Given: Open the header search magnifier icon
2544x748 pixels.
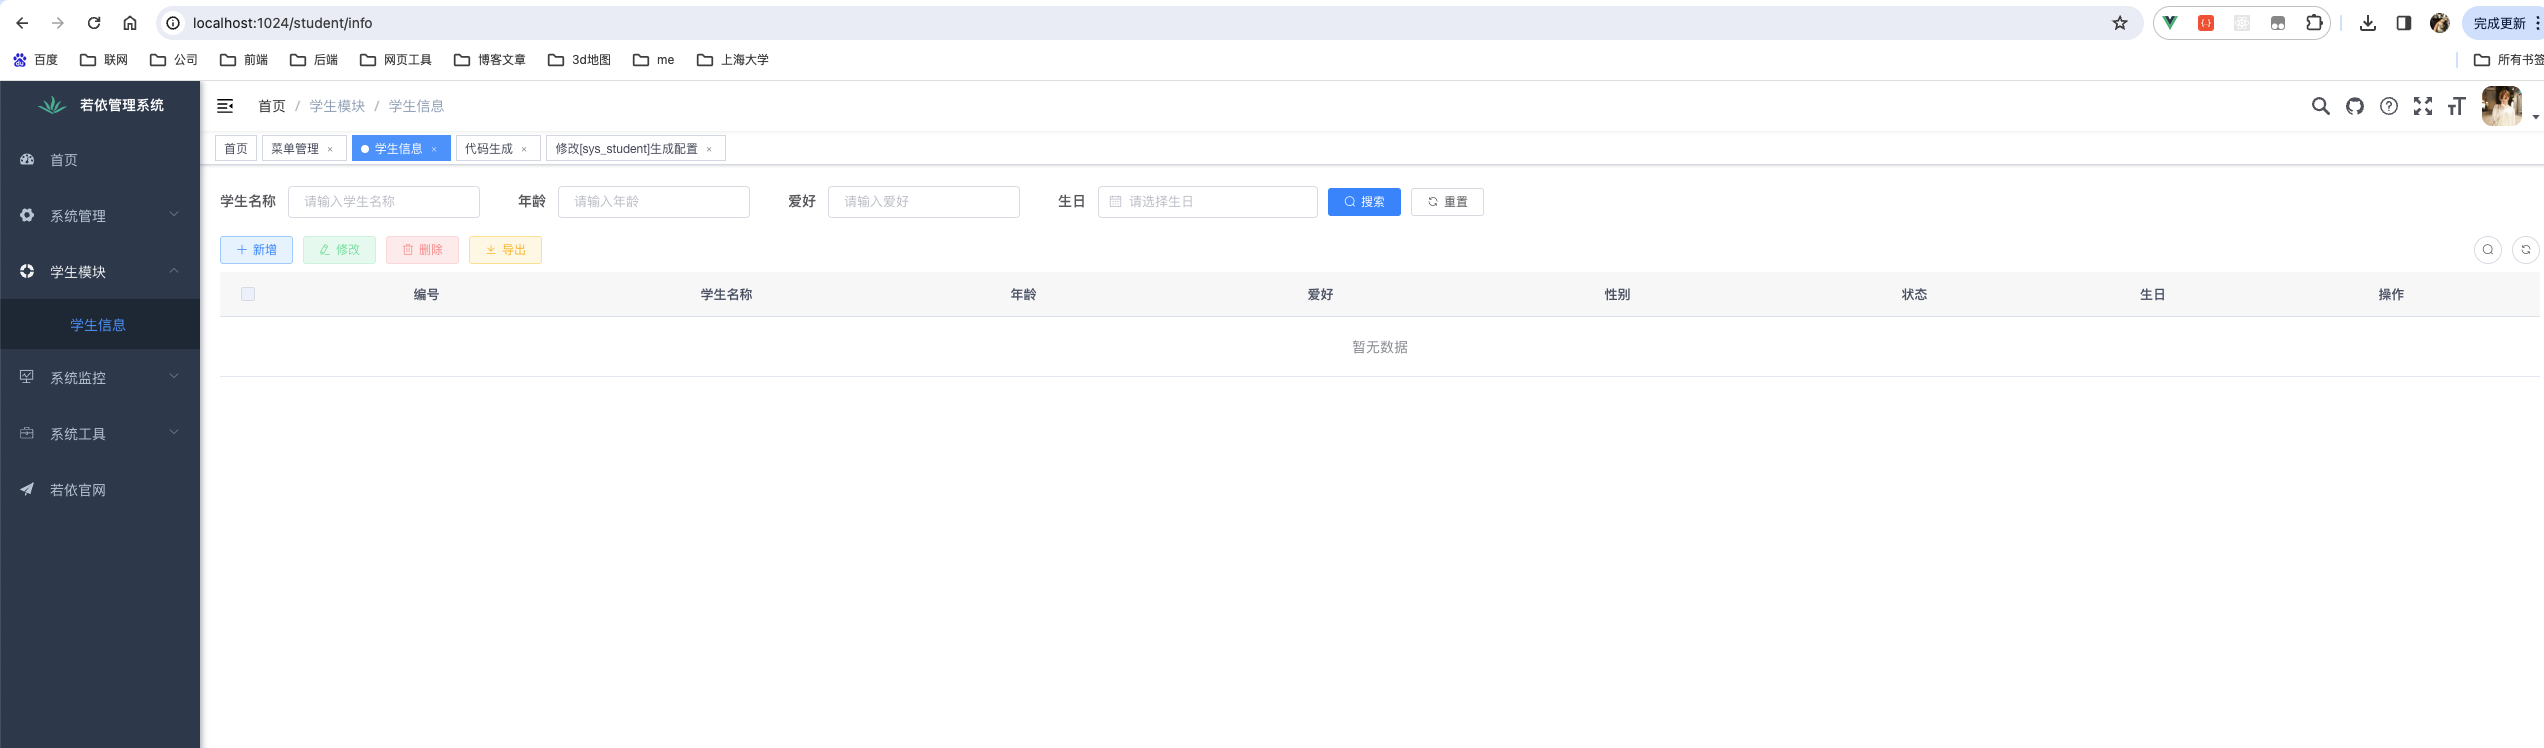Looking at the screenshot, I should point(2320,106).
